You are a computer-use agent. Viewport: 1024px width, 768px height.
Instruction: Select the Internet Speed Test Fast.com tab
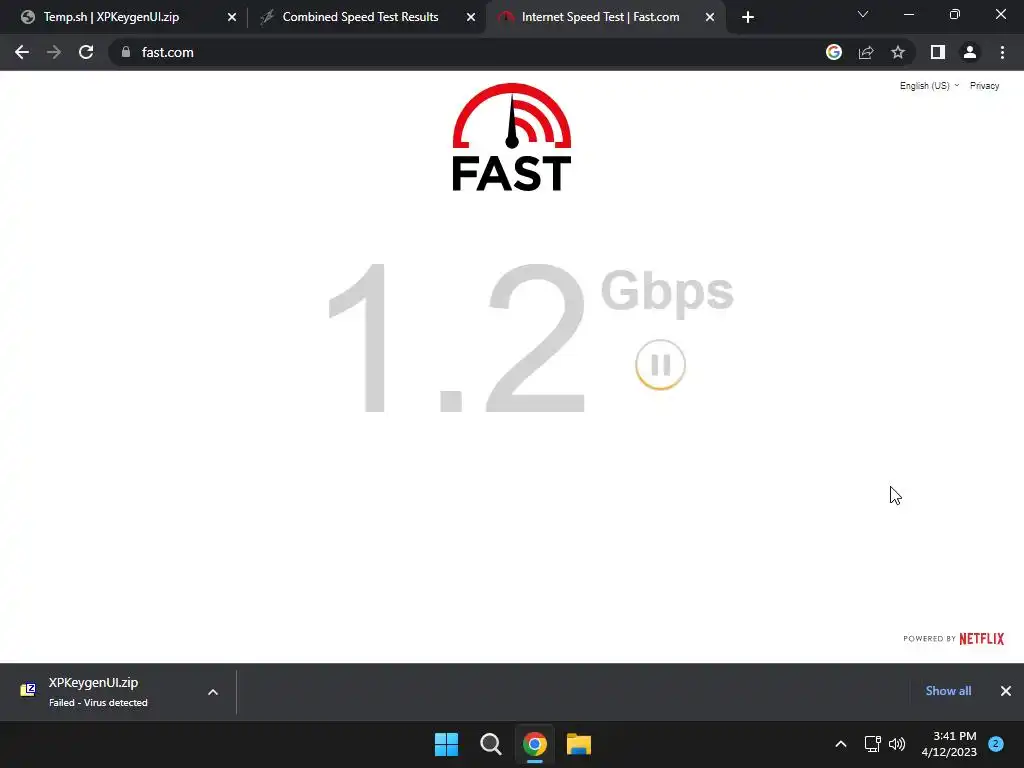point(600,17)
